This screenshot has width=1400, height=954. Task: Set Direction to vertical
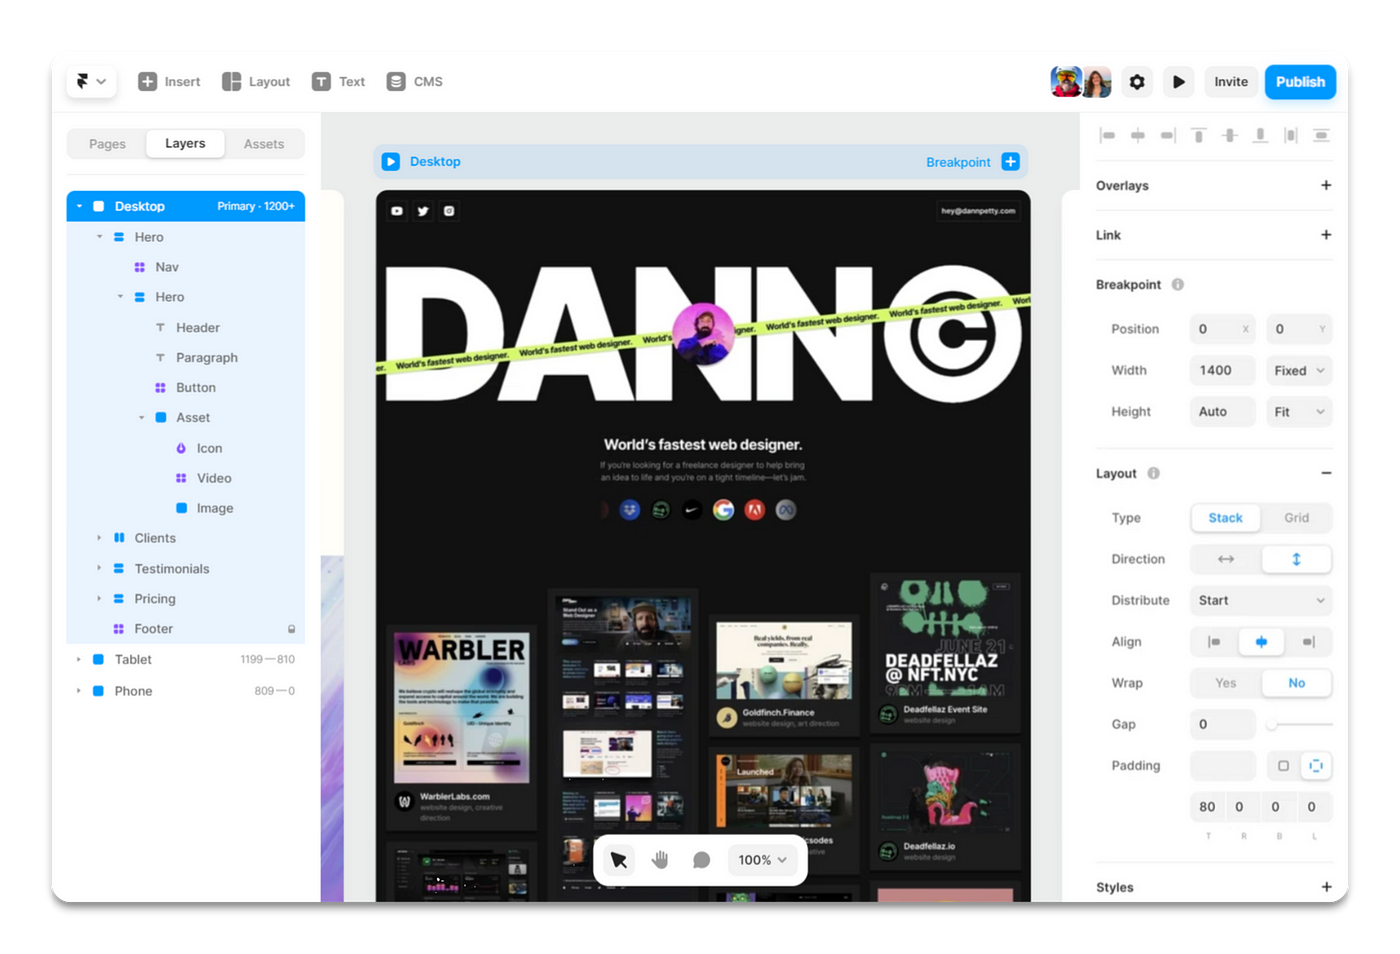[x=1296, y=559]
